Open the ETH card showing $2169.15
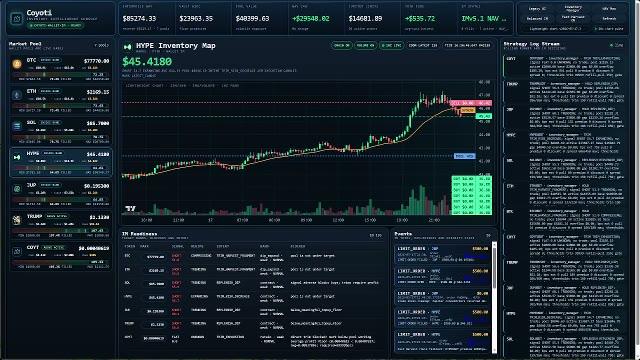Viewport: 640px width, 360px height. pyautogui.click(x=61, y=100)
